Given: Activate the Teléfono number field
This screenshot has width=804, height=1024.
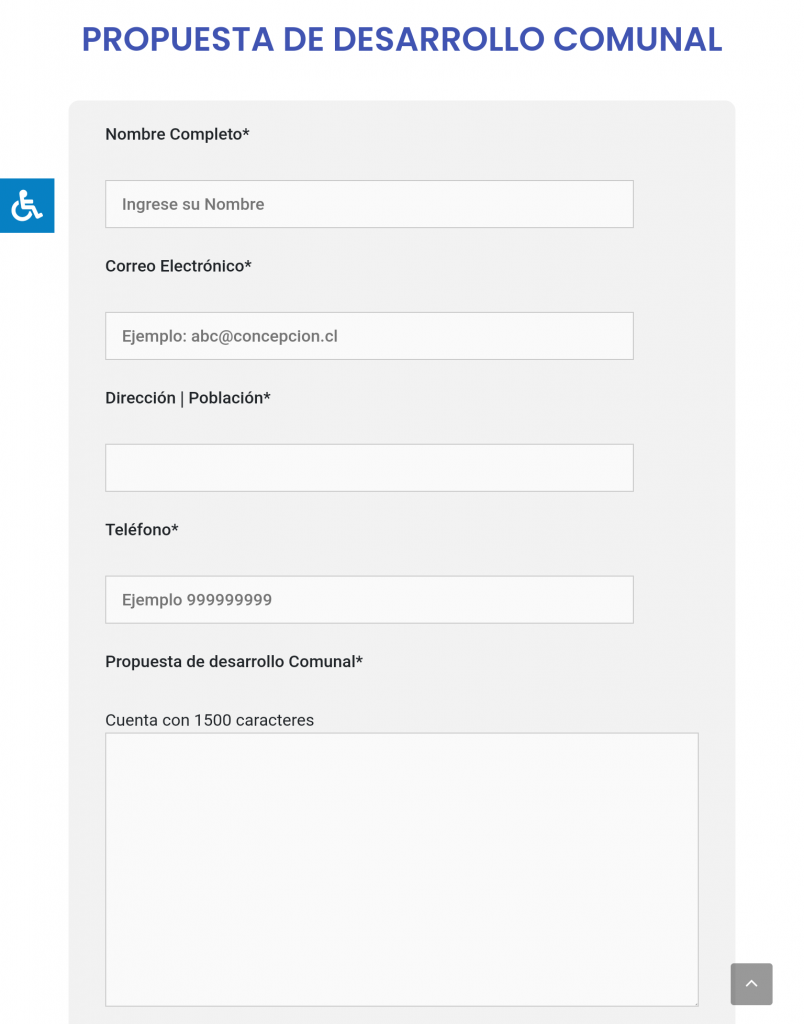Looking at the screenshot, I should [x=369, y=600].
